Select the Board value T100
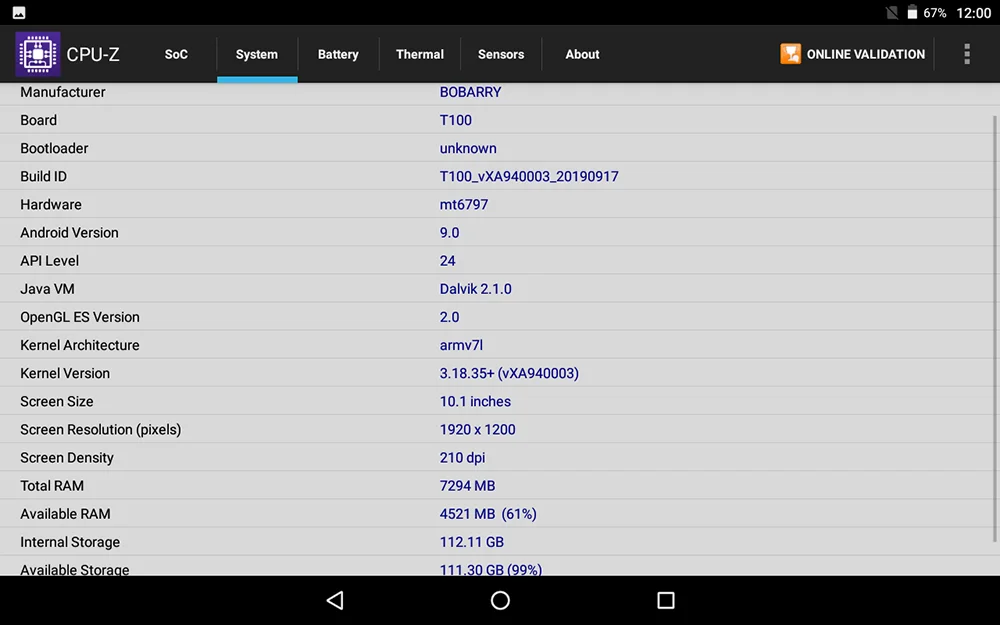The width and height of the screenshot is (1000, 625). pyautogui.click(x=455, y=120)
